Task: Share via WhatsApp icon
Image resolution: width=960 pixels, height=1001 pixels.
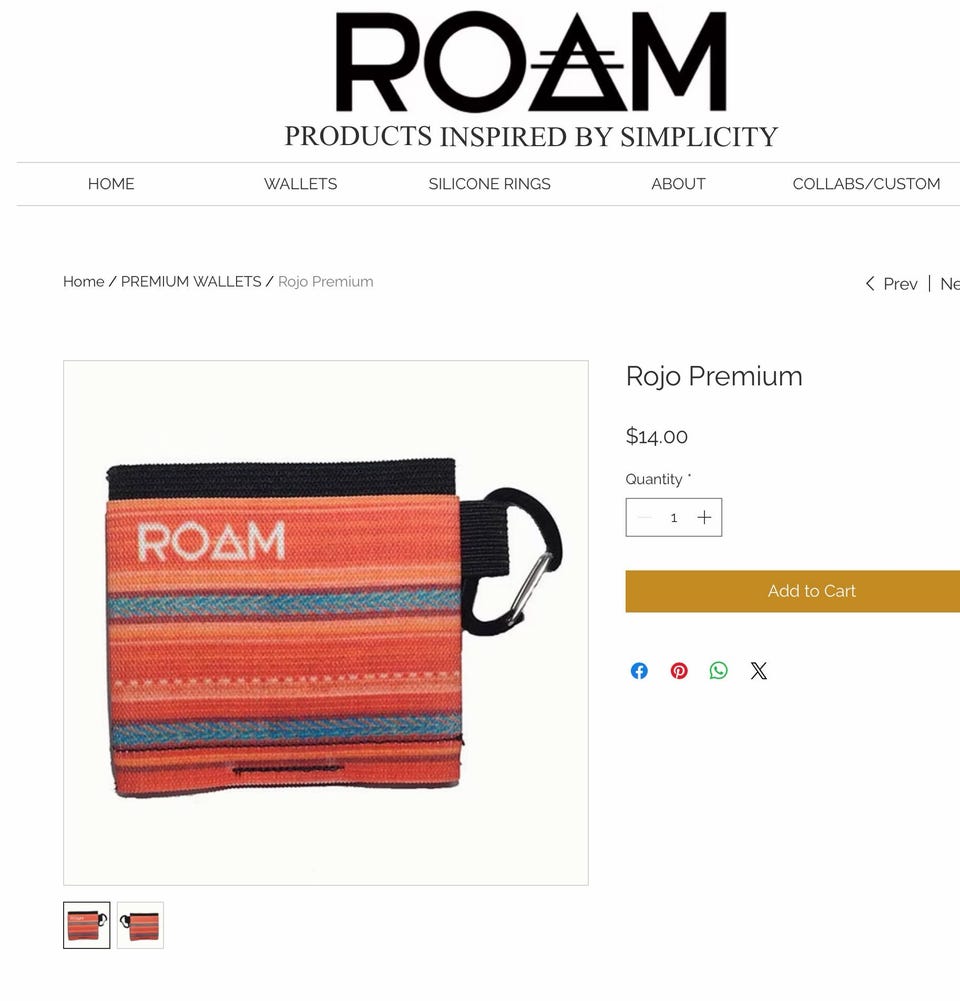Action: [x=719, y=671]
